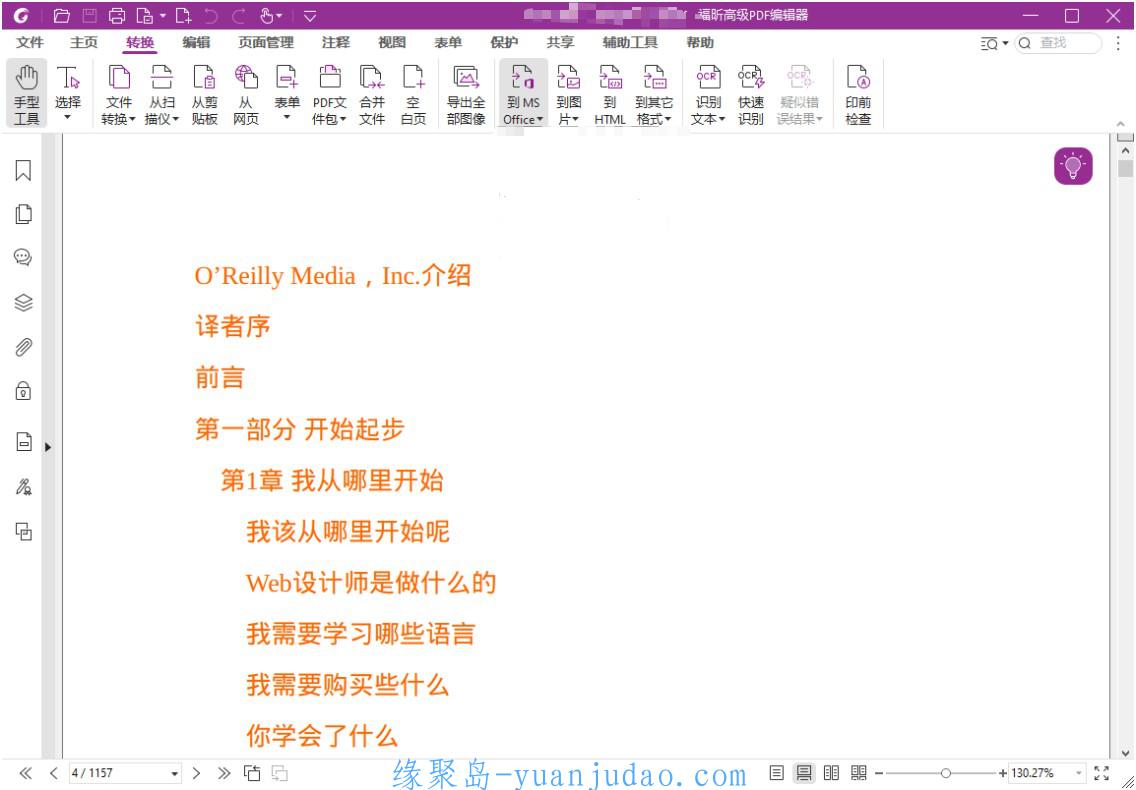
Task: Go to previous page arrow in status bar
Action: (53, 773)
